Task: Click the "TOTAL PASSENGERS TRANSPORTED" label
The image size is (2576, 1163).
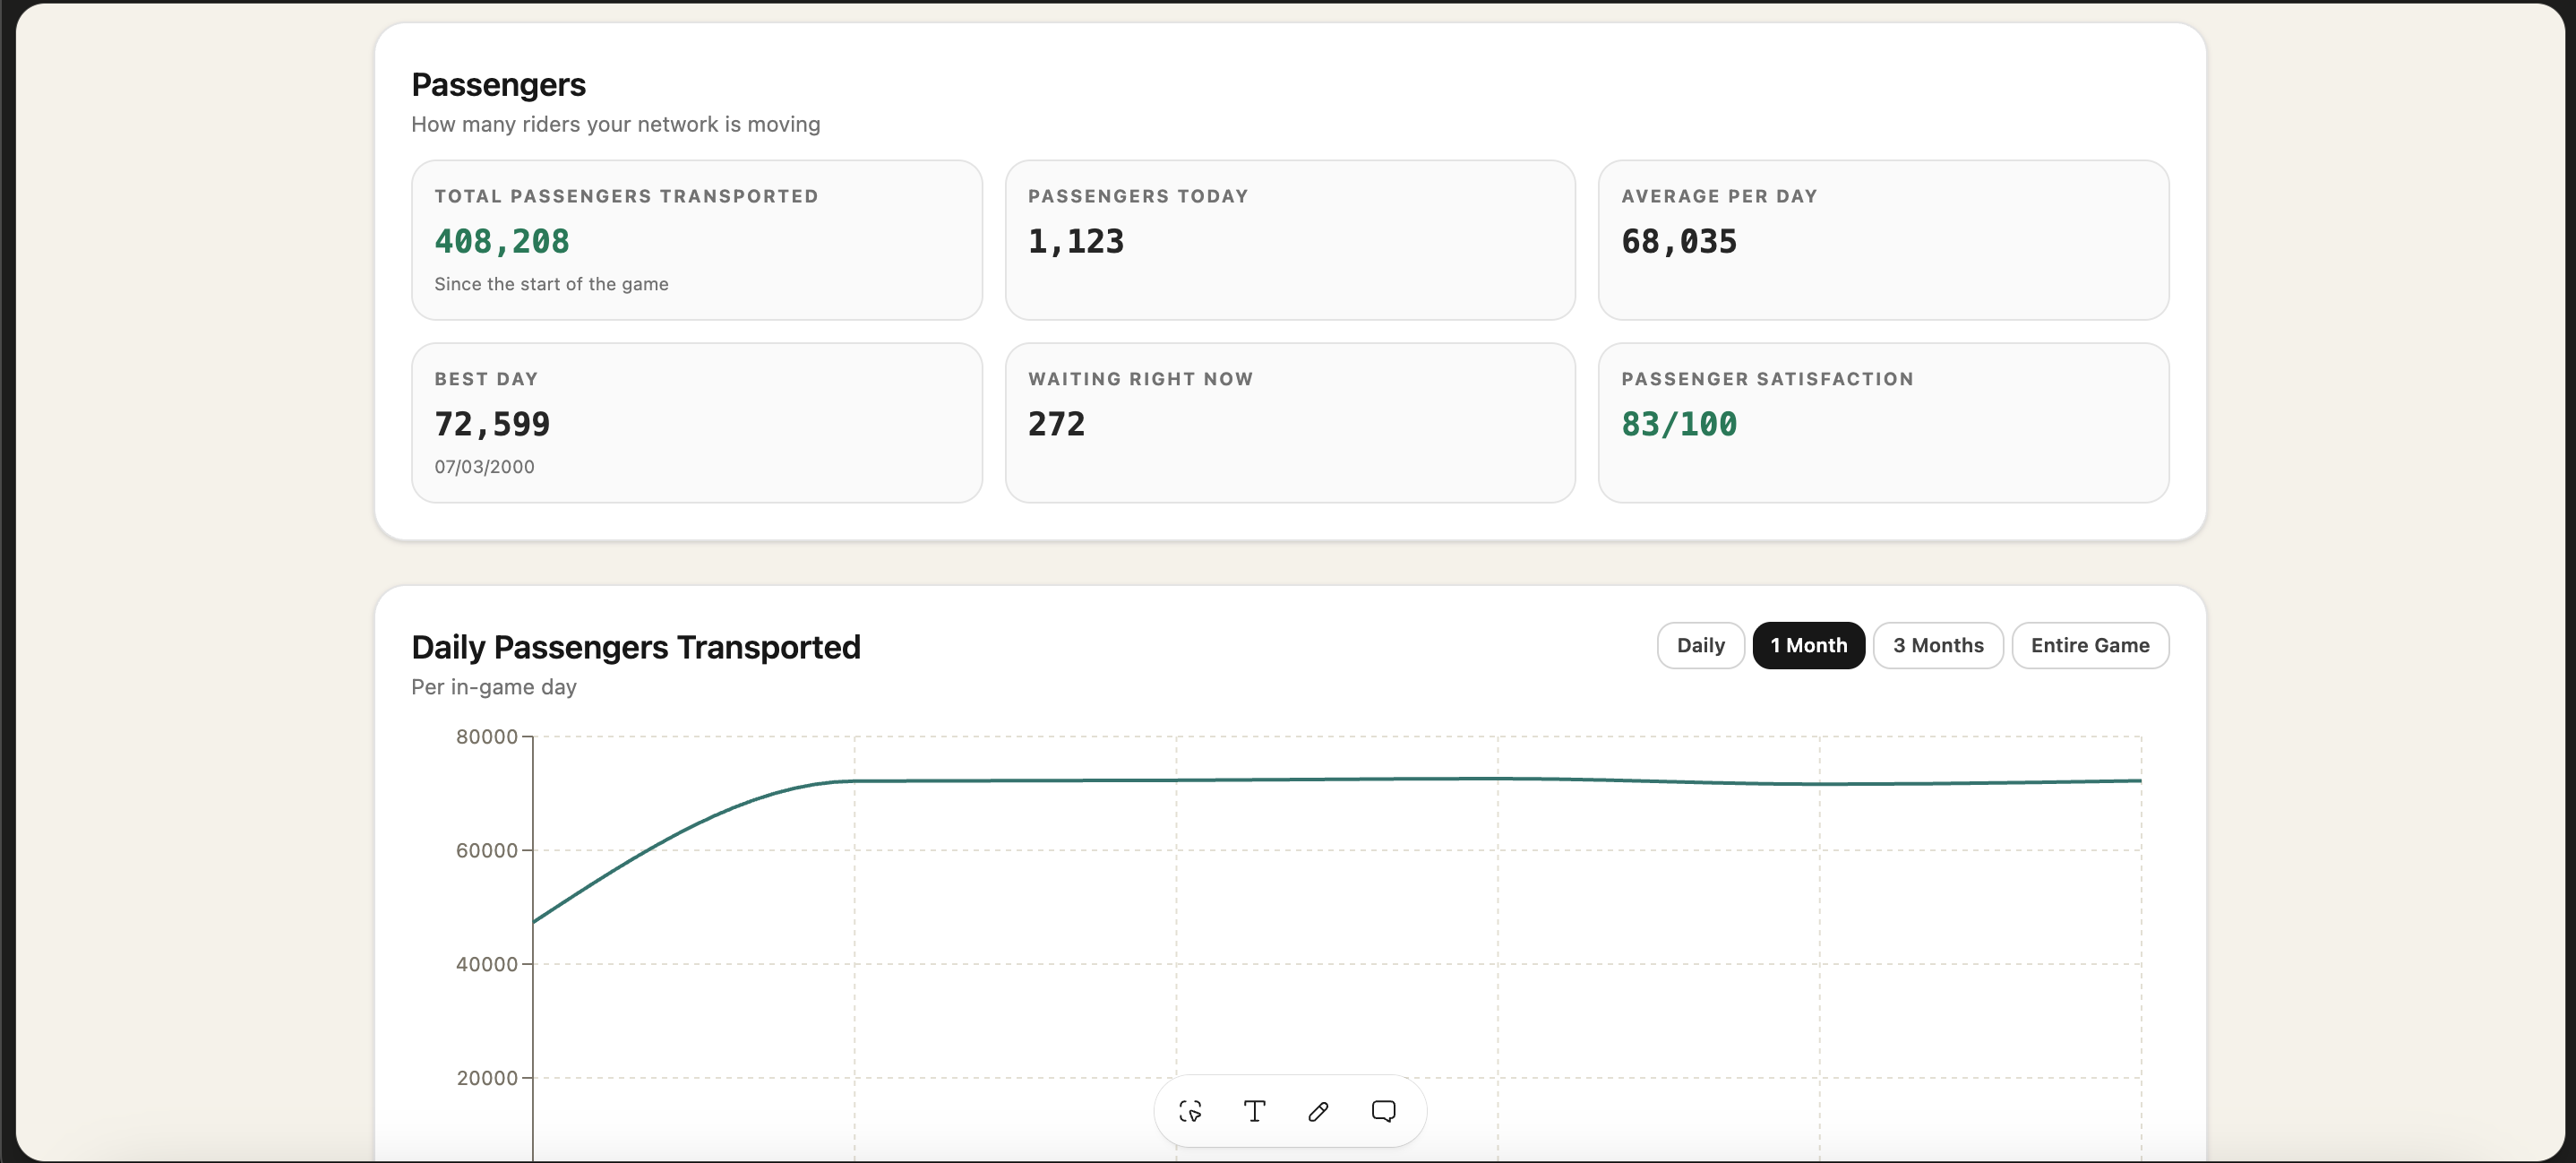Action: [626, 196]
